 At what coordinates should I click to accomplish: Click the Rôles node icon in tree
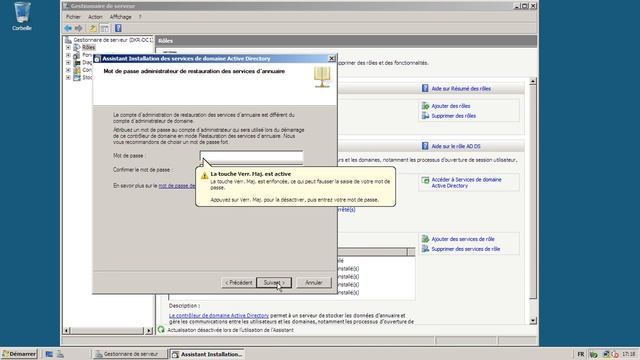tap(77, 47)
